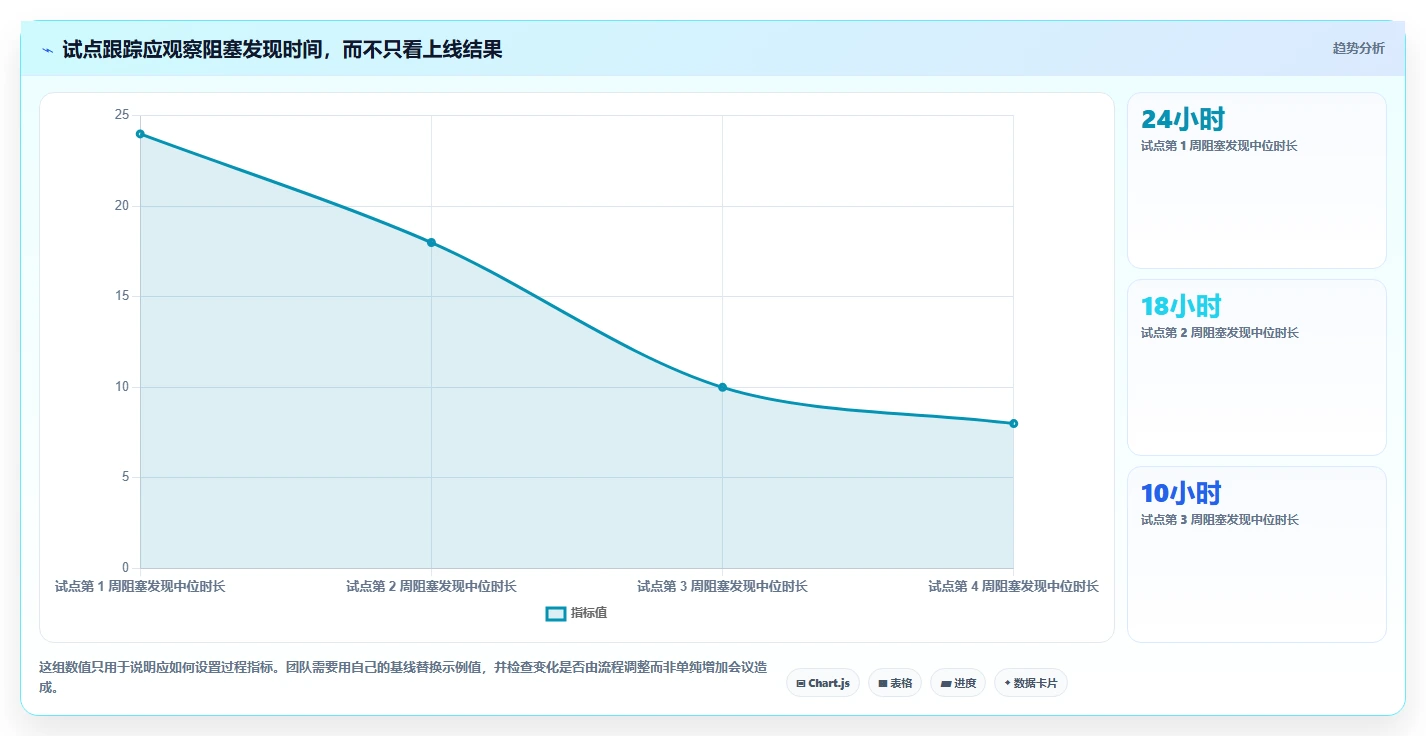Click the y-axis tick label 20
This screenshot has width=1426, height=736.
pos(122,206)
